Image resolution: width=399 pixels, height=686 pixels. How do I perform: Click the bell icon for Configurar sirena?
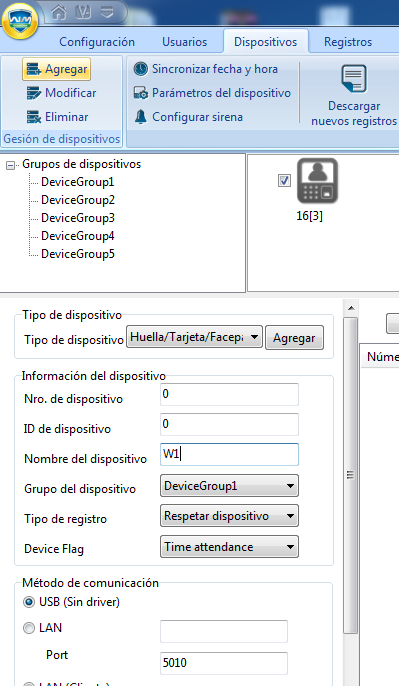(141, 117)
